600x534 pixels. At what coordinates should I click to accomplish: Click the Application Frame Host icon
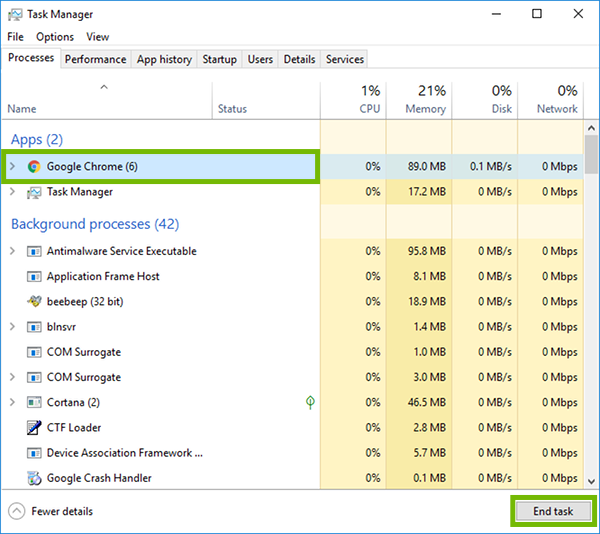click(x=34, y=277)
